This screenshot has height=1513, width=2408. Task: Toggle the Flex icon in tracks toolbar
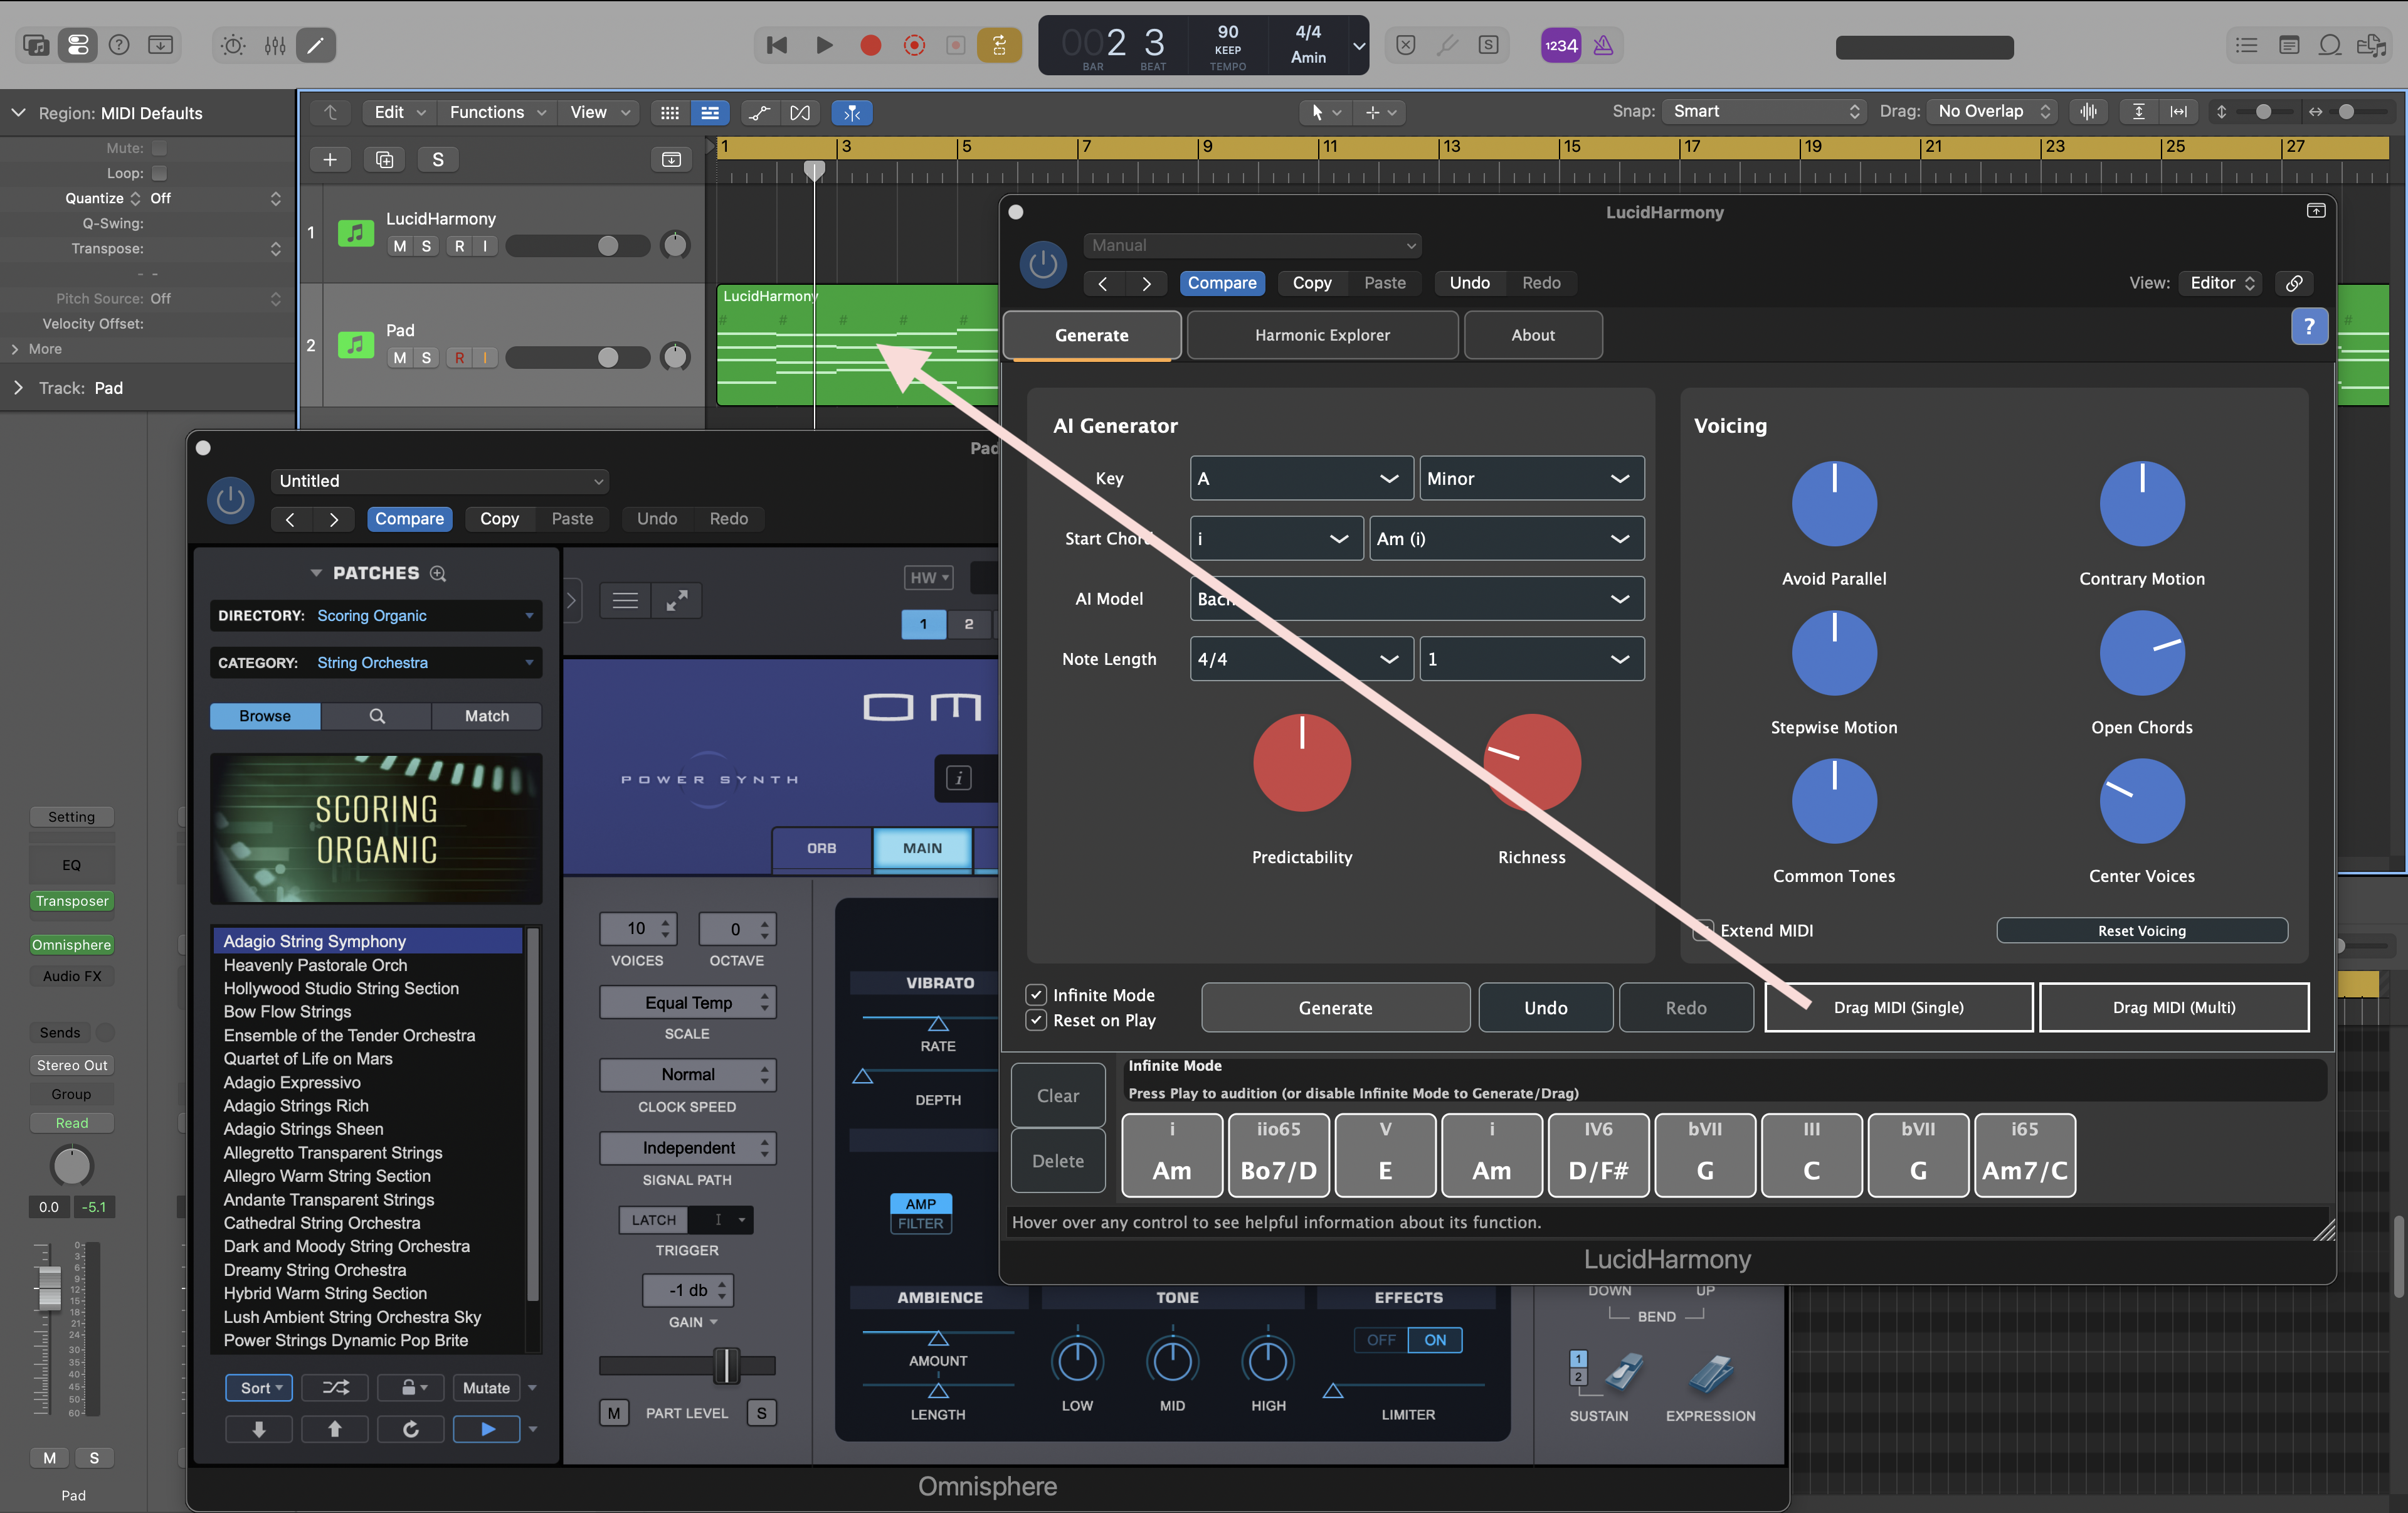click(800, 112)
